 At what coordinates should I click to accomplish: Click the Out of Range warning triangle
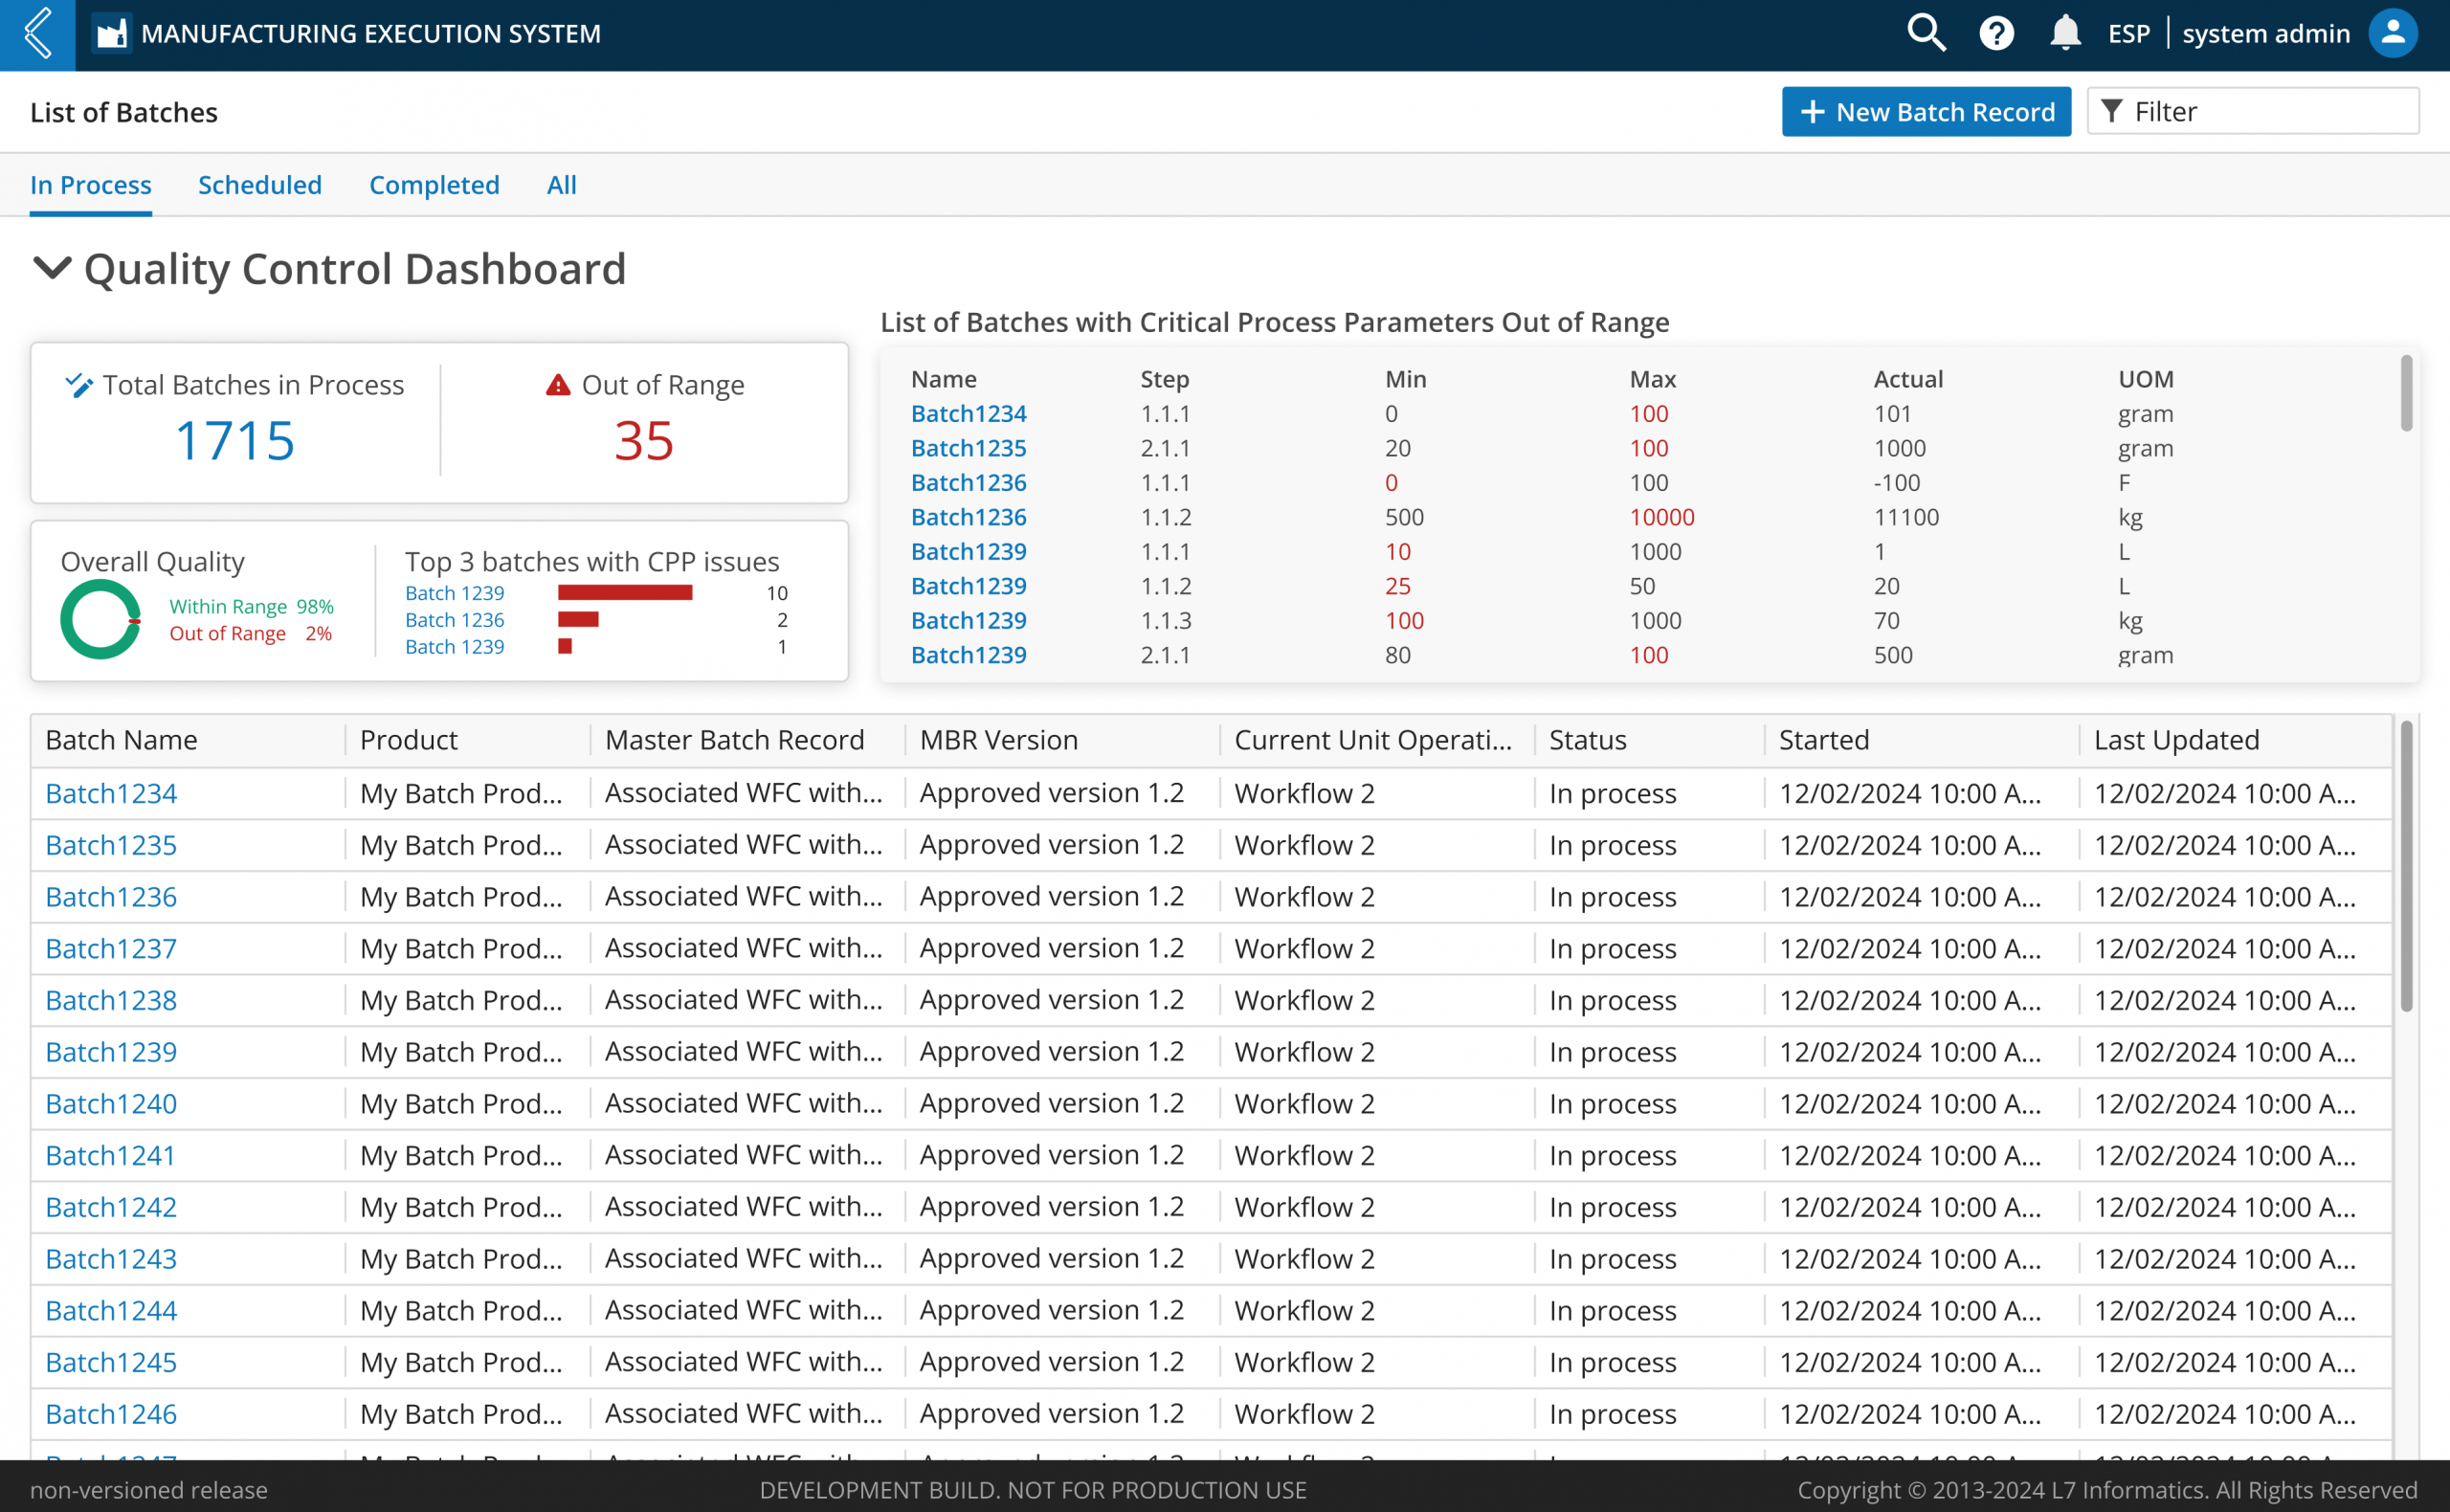coord(558,385)
